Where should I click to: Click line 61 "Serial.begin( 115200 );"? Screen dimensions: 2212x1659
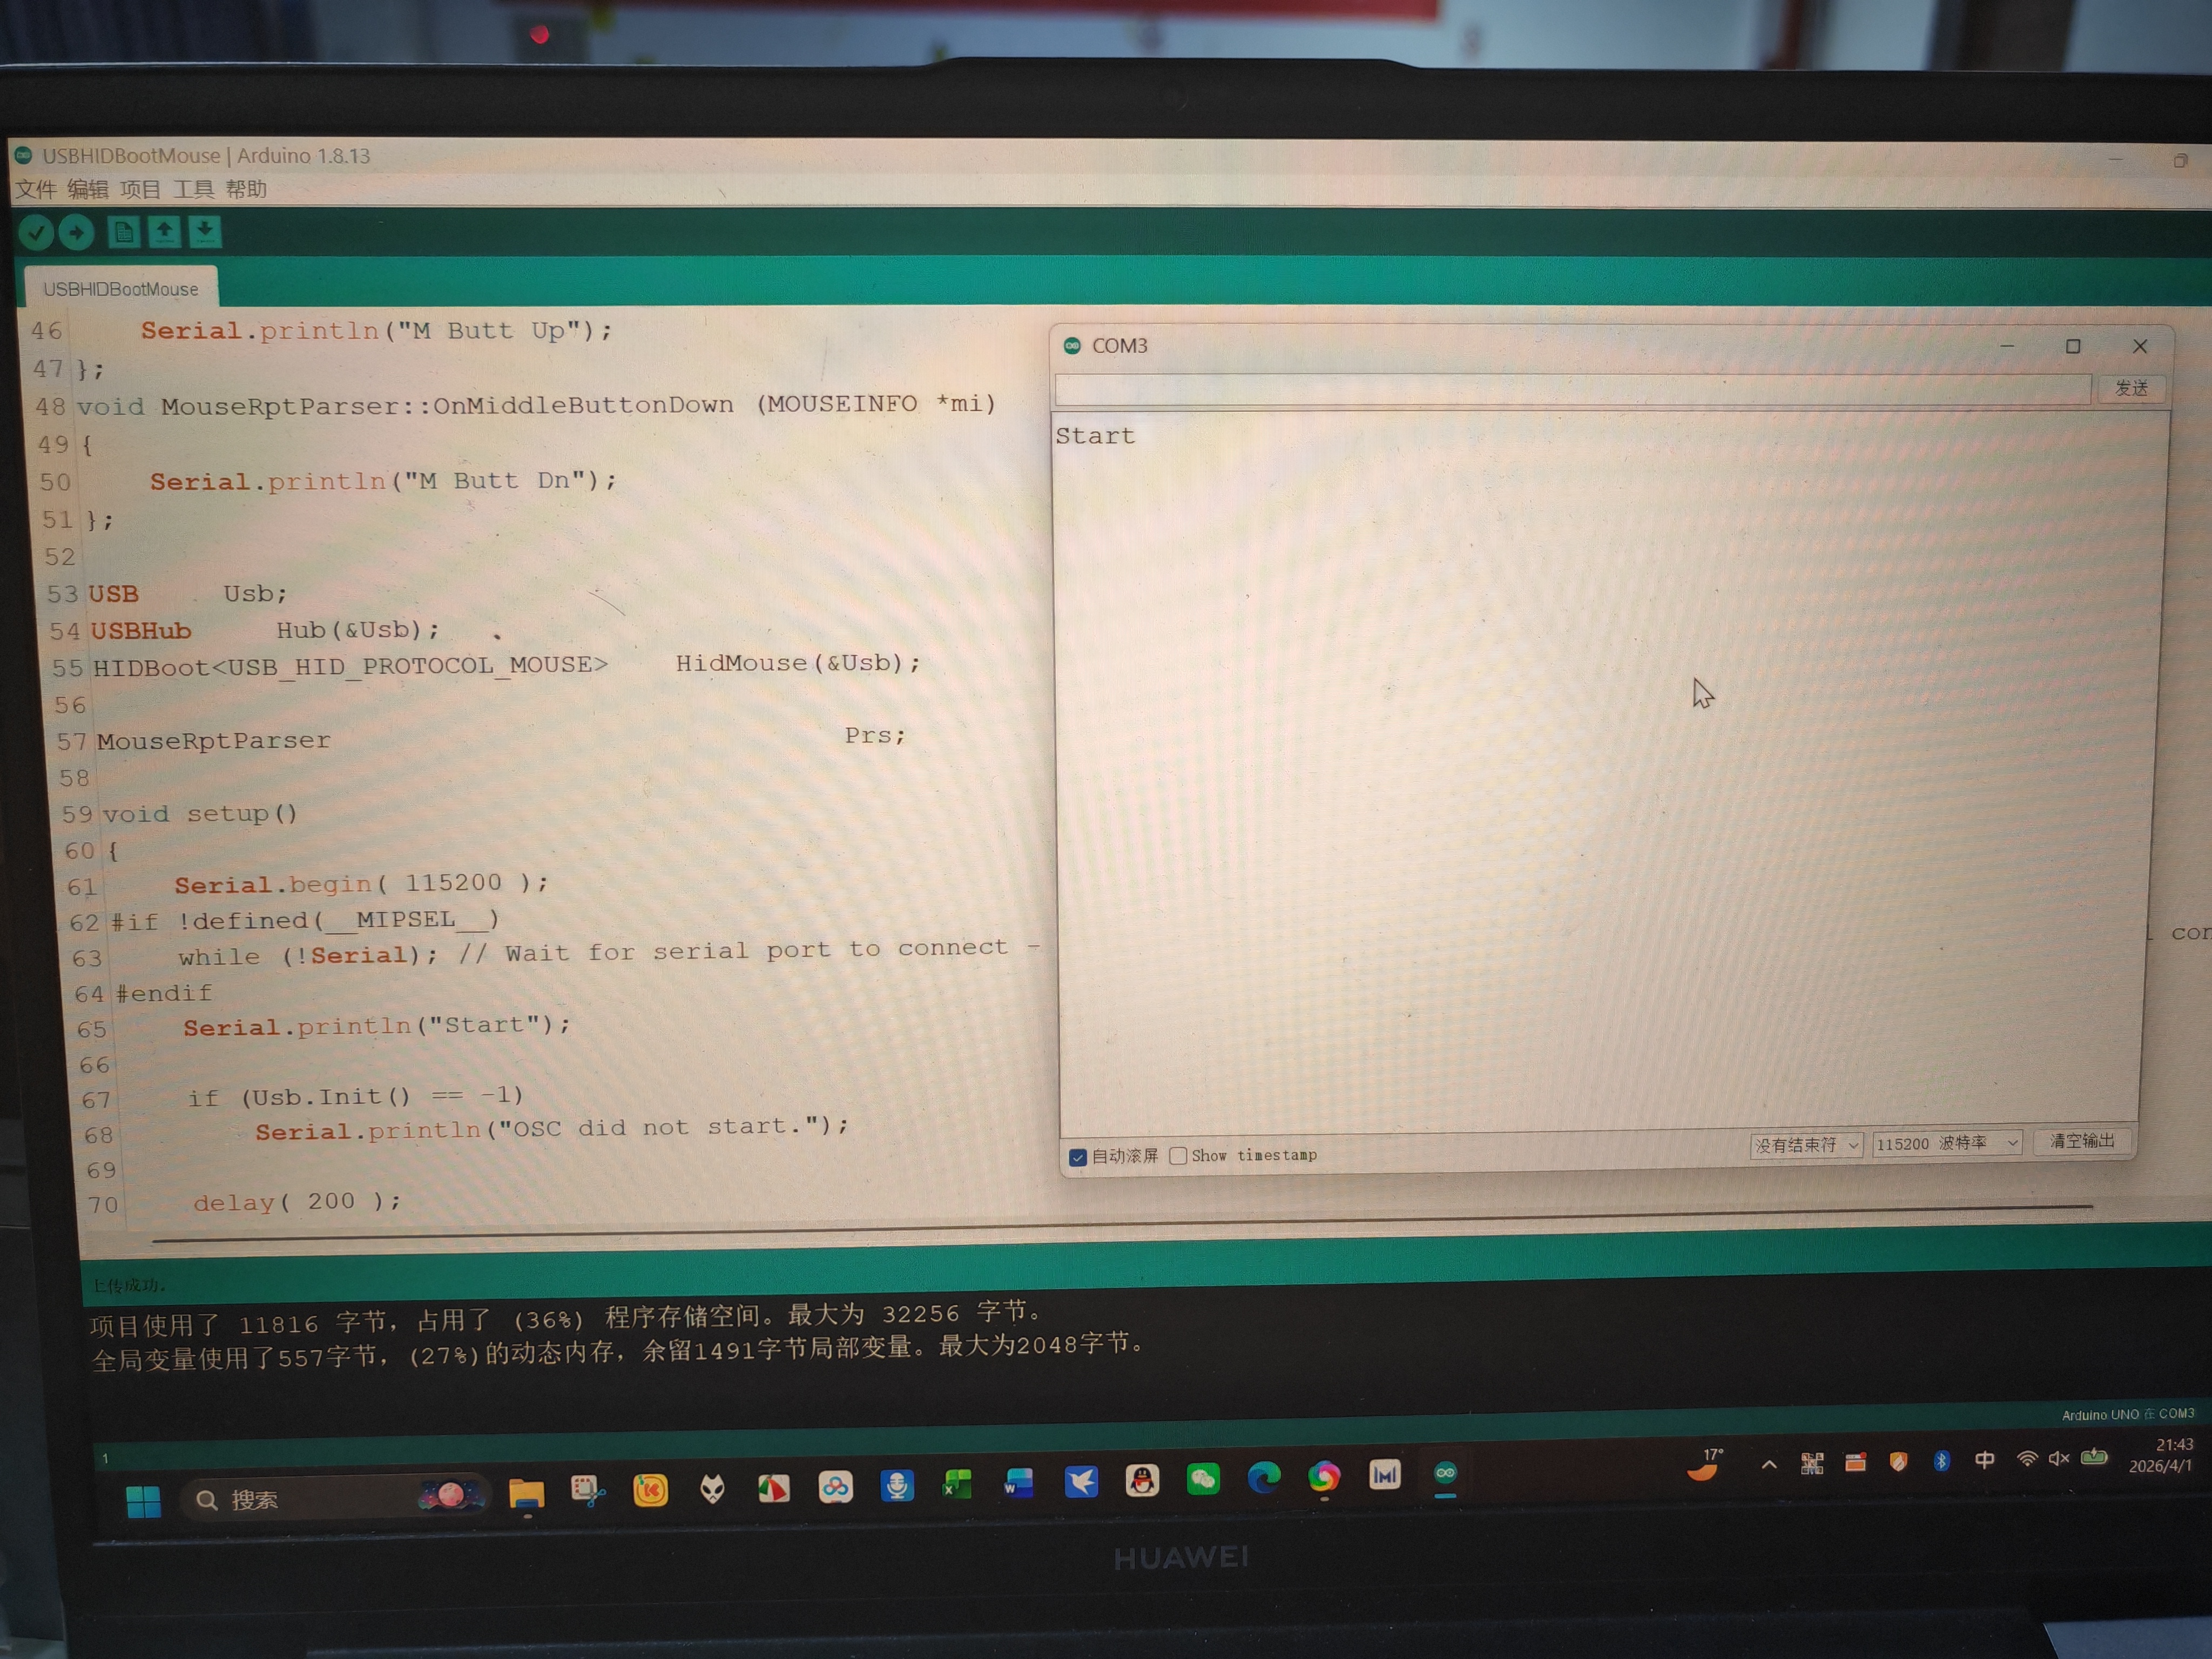pos(361,884)
